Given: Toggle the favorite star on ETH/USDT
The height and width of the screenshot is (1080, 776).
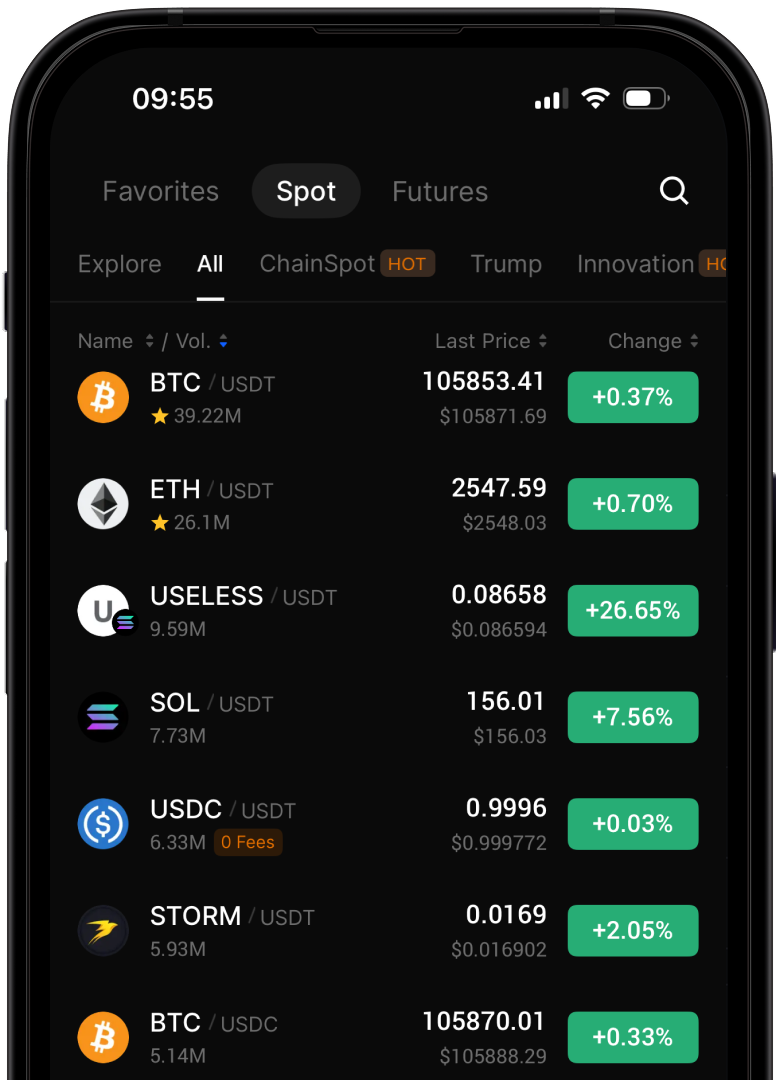Looking at the screenshot, I should (160, 522).
